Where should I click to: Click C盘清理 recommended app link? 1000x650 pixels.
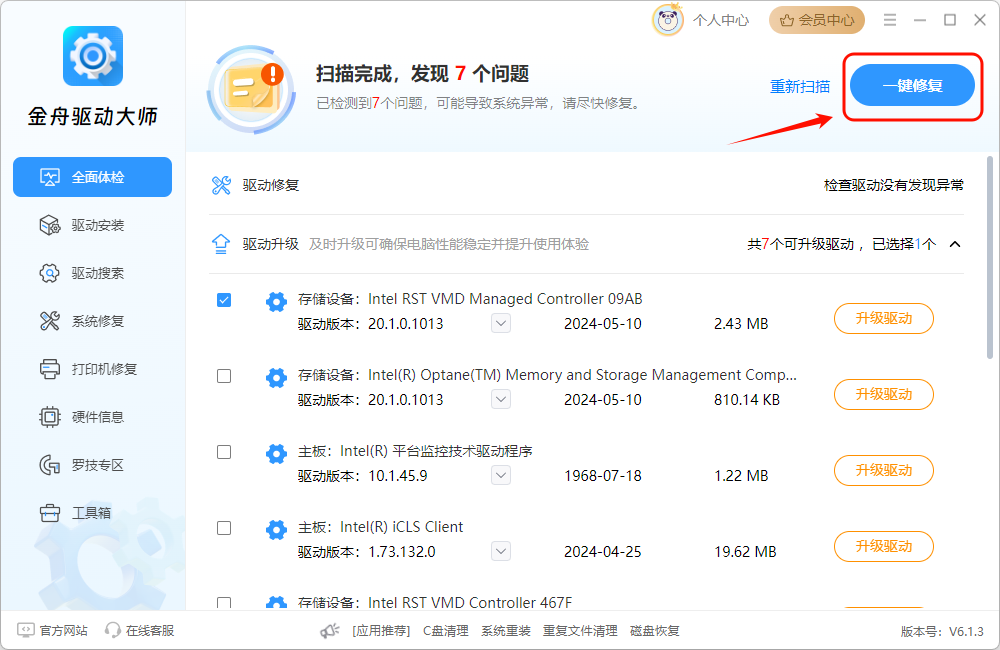pos(446,631)
